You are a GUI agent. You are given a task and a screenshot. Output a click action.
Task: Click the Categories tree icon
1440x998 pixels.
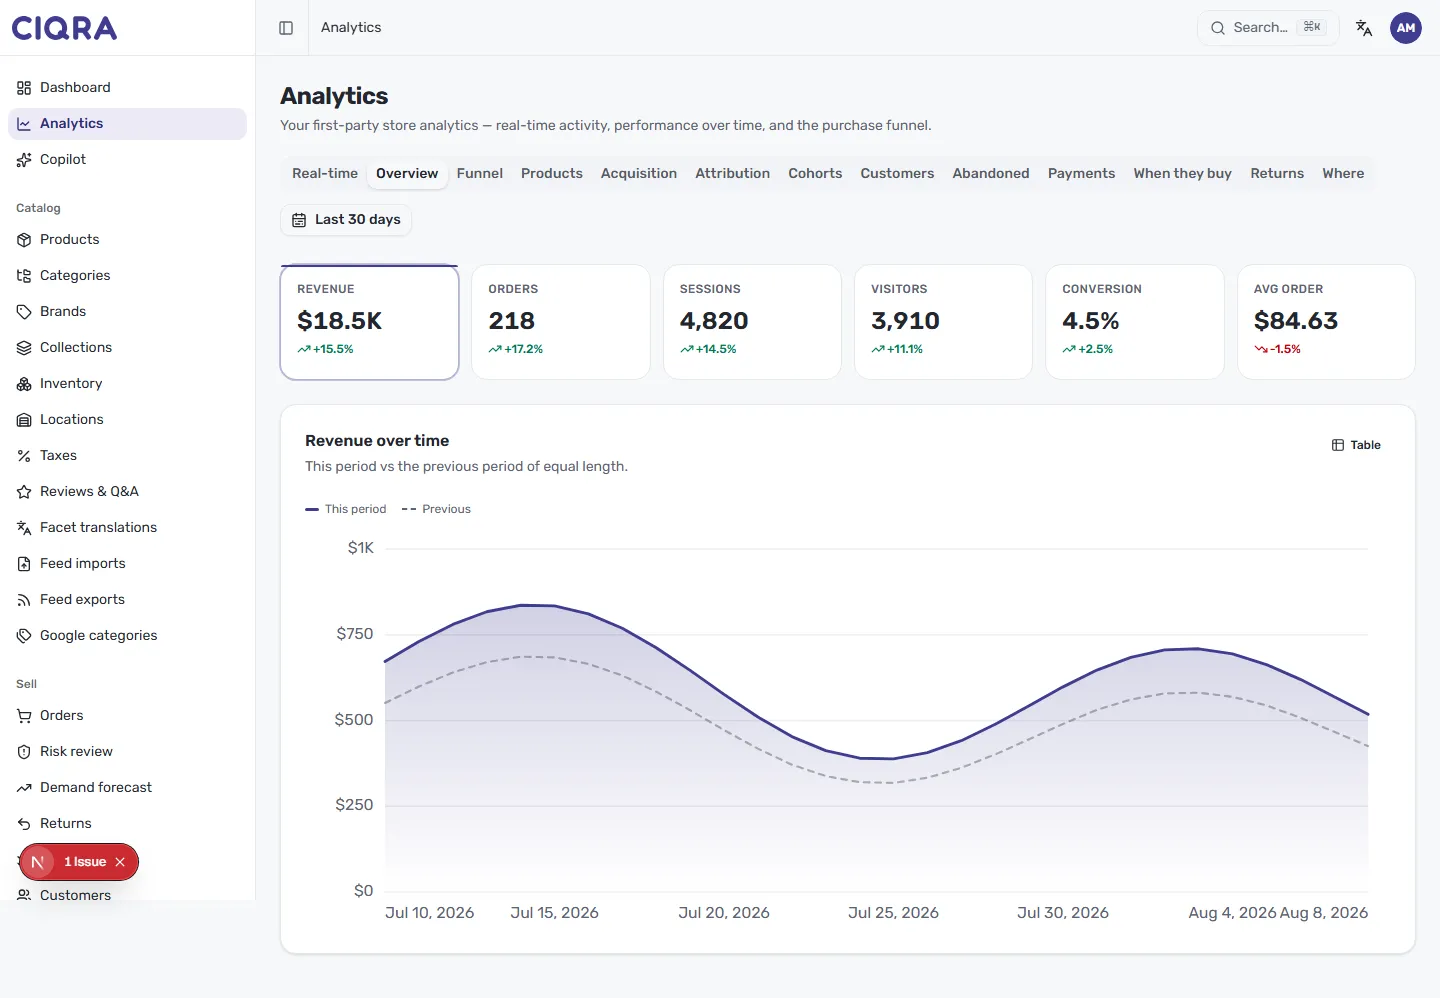coord(24,276)
